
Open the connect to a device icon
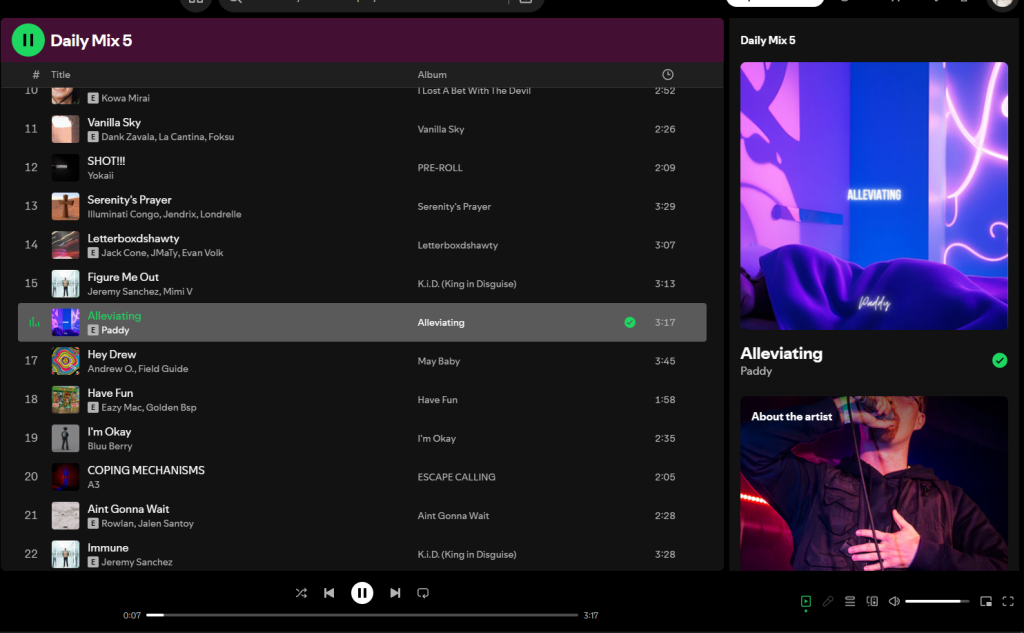(x=872, y=601)
